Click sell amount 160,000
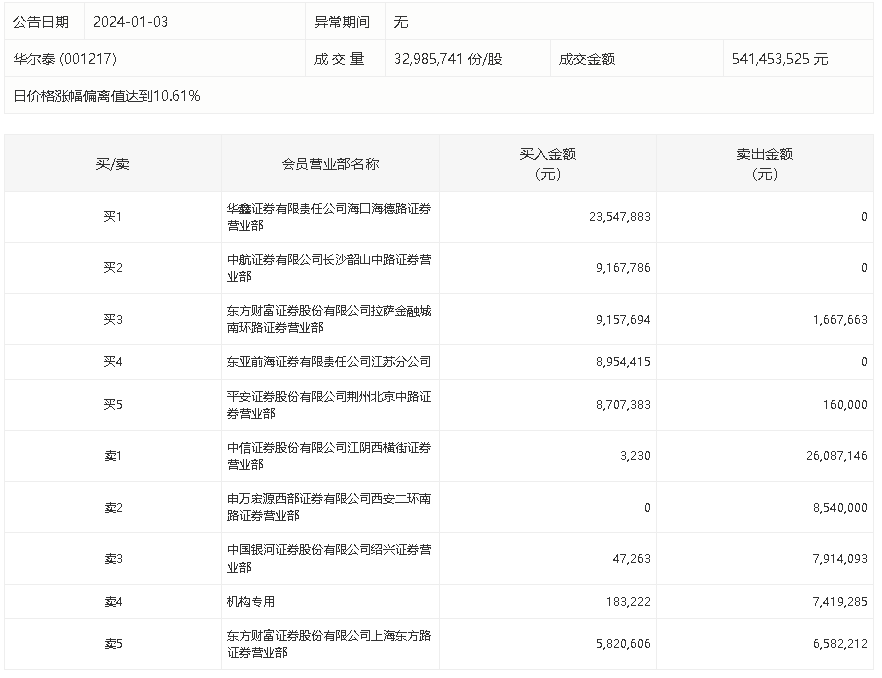 coord(845,405)
